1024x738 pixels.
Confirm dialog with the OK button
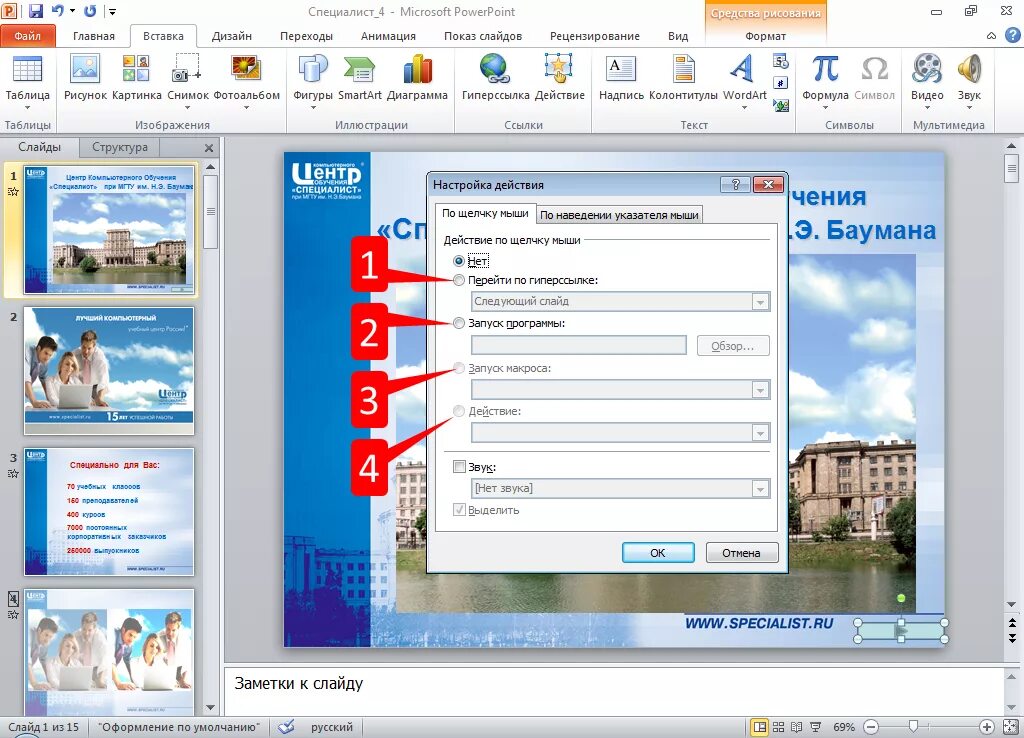click(x=658, y=553)
